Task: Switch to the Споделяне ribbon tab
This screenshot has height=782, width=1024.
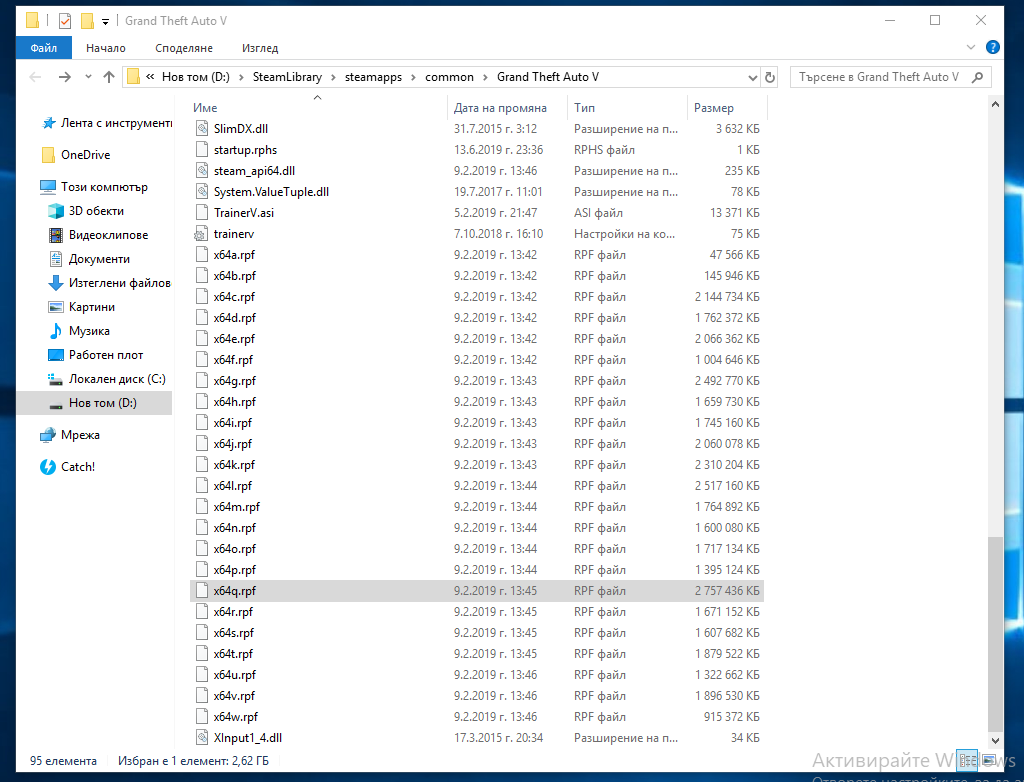Action: [184, 48]
